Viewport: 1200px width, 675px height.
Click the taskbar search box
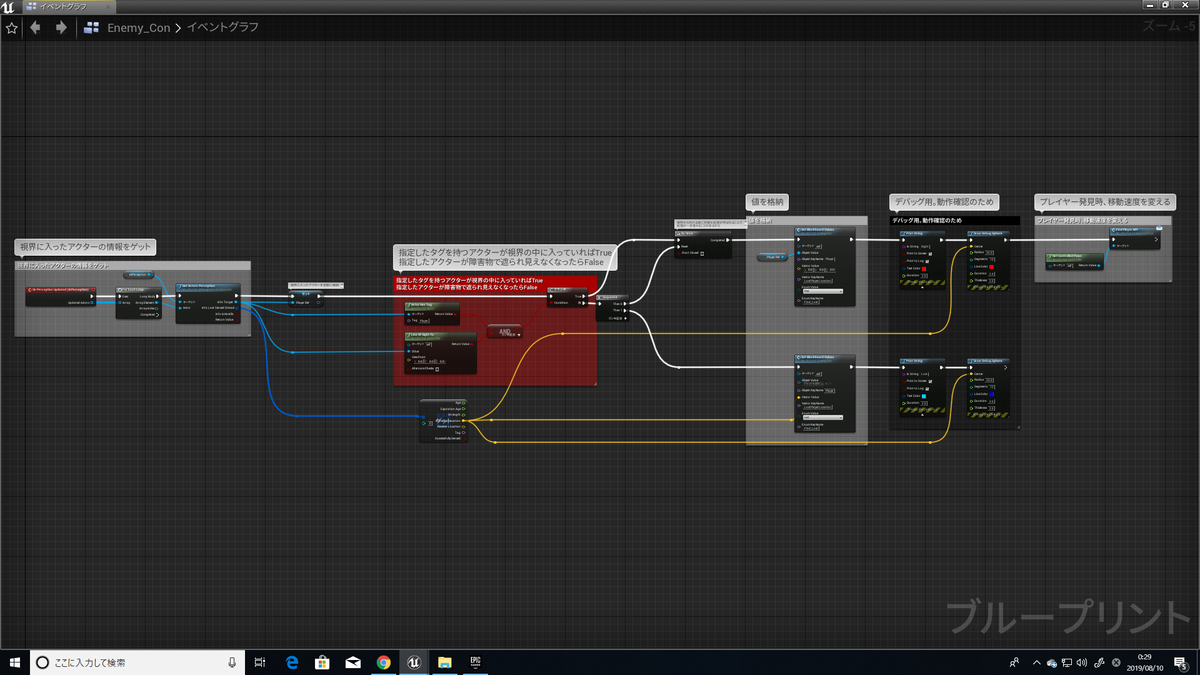(138, 662)
